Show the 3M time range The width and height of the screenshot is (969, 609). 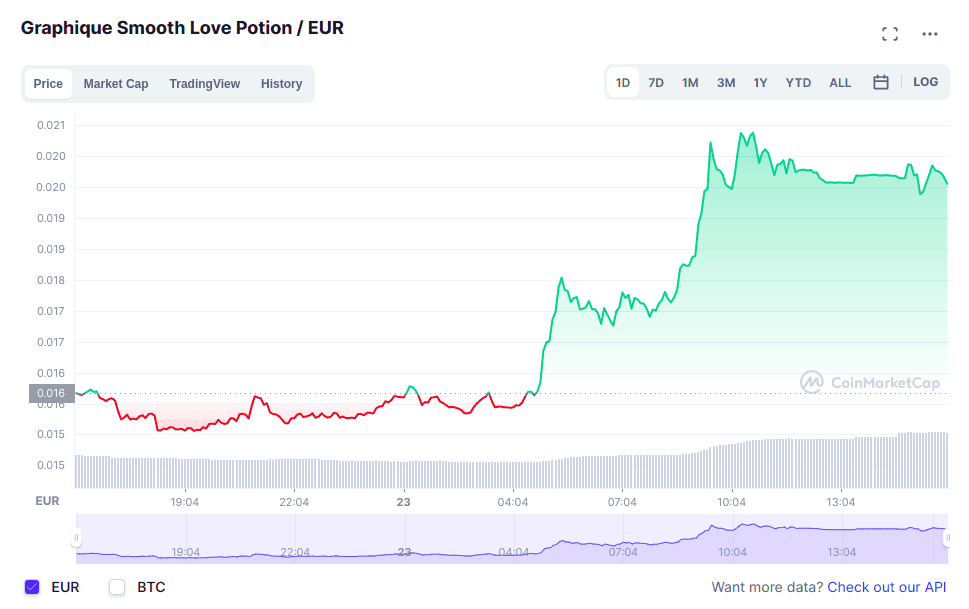[726, 83]
